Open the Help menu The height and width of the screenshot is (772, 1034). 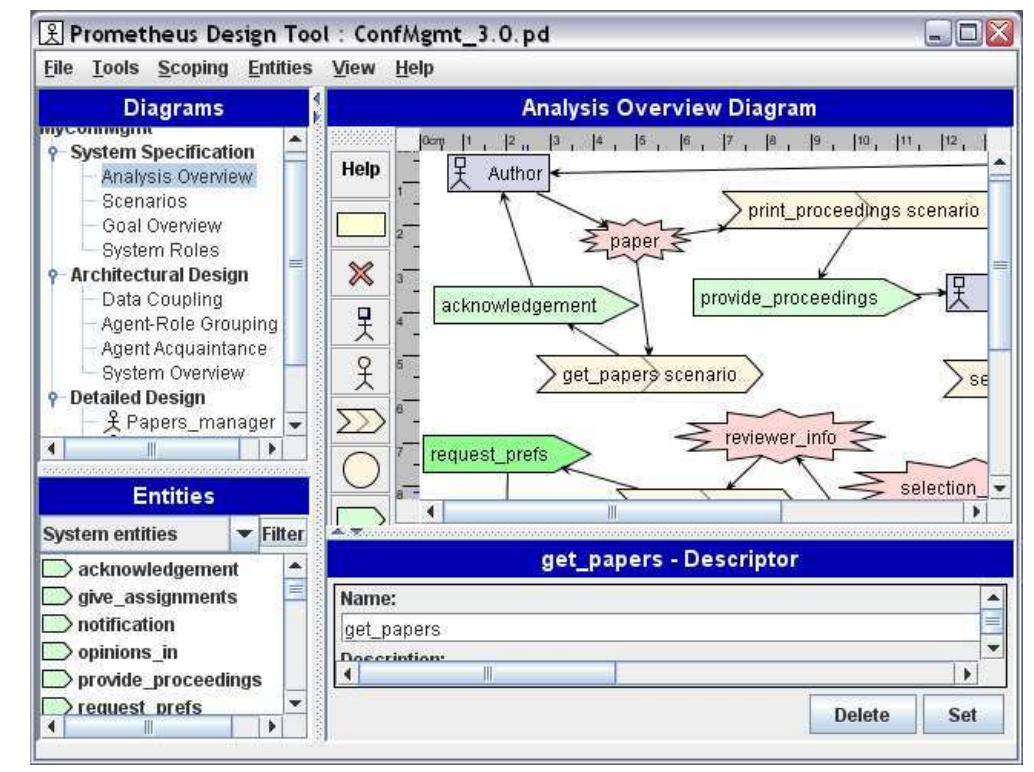point(414,68)
